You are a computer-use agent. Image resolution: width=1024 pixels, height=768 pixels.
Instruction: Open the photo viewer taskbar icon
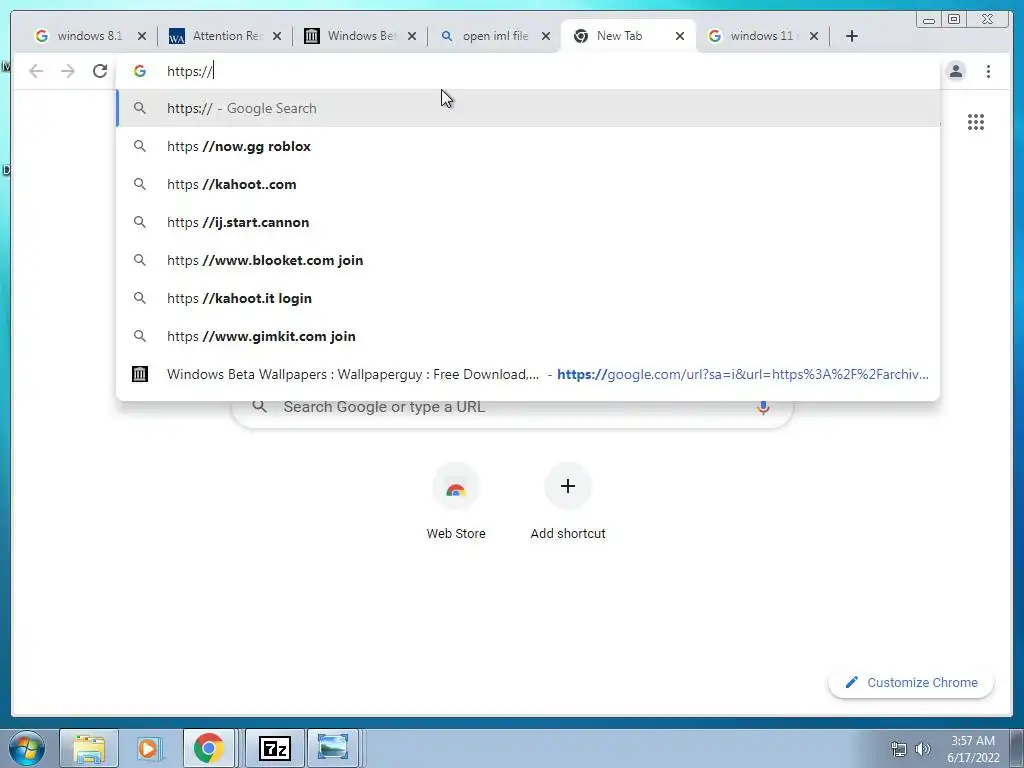coord(333,748)
